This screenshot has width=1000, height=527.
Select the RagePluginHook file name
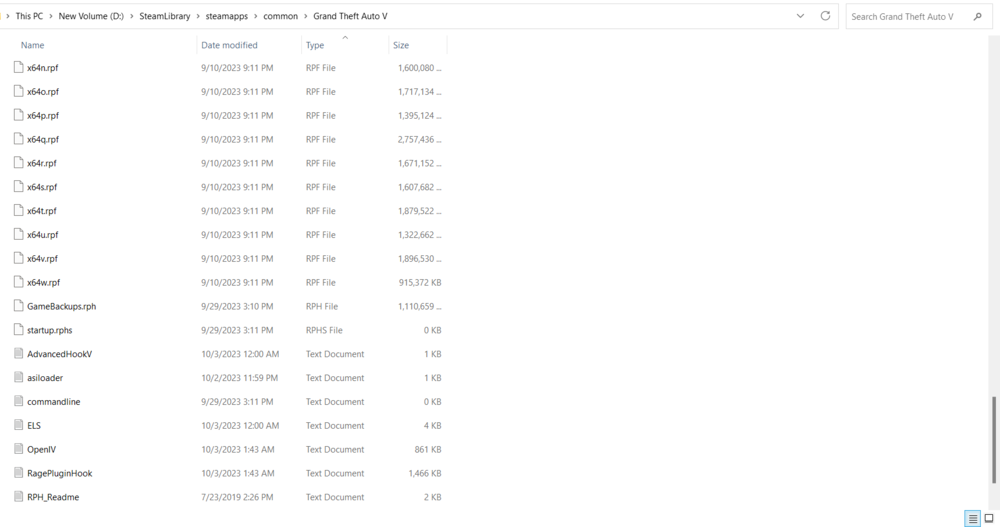point(59,473)
